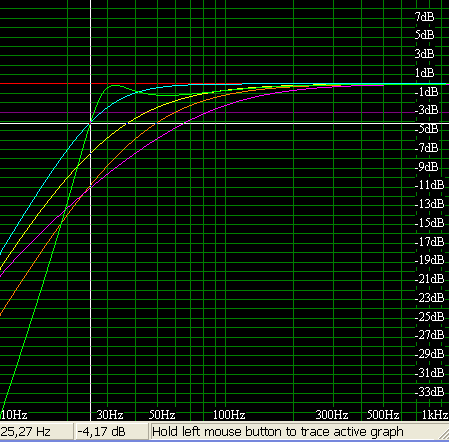Click the 7dB label on the level axis
The height and width of the screenshot is (442, 449).
click(424, 16)
